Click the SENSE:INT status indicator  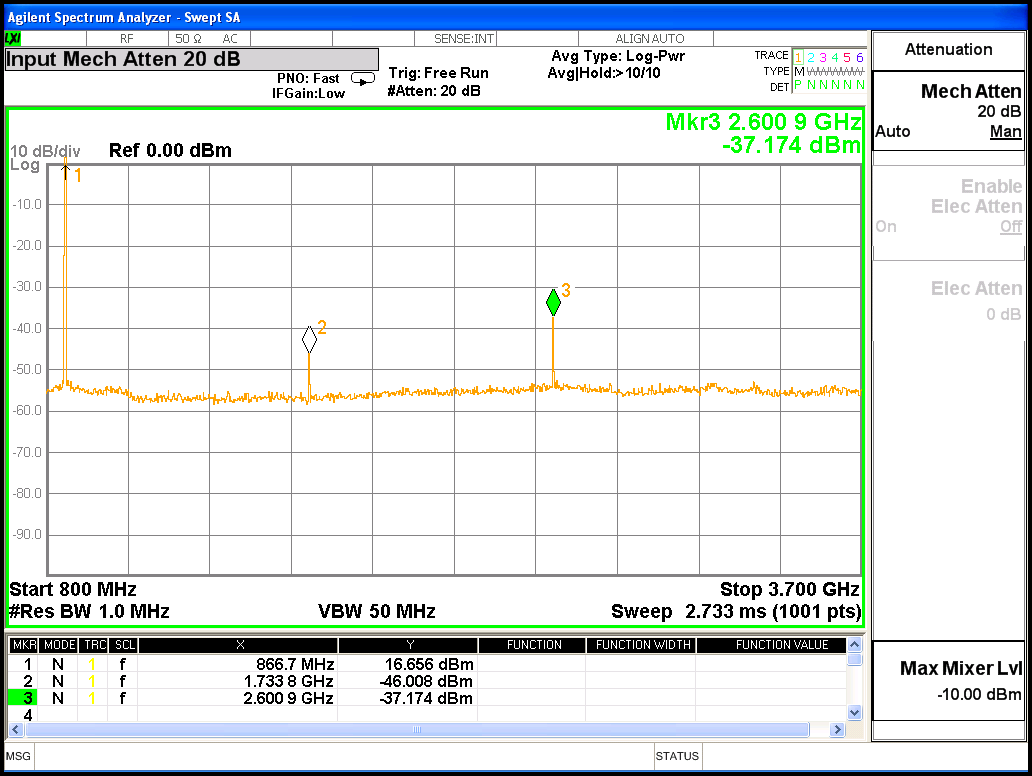click(x=464, y=39)
